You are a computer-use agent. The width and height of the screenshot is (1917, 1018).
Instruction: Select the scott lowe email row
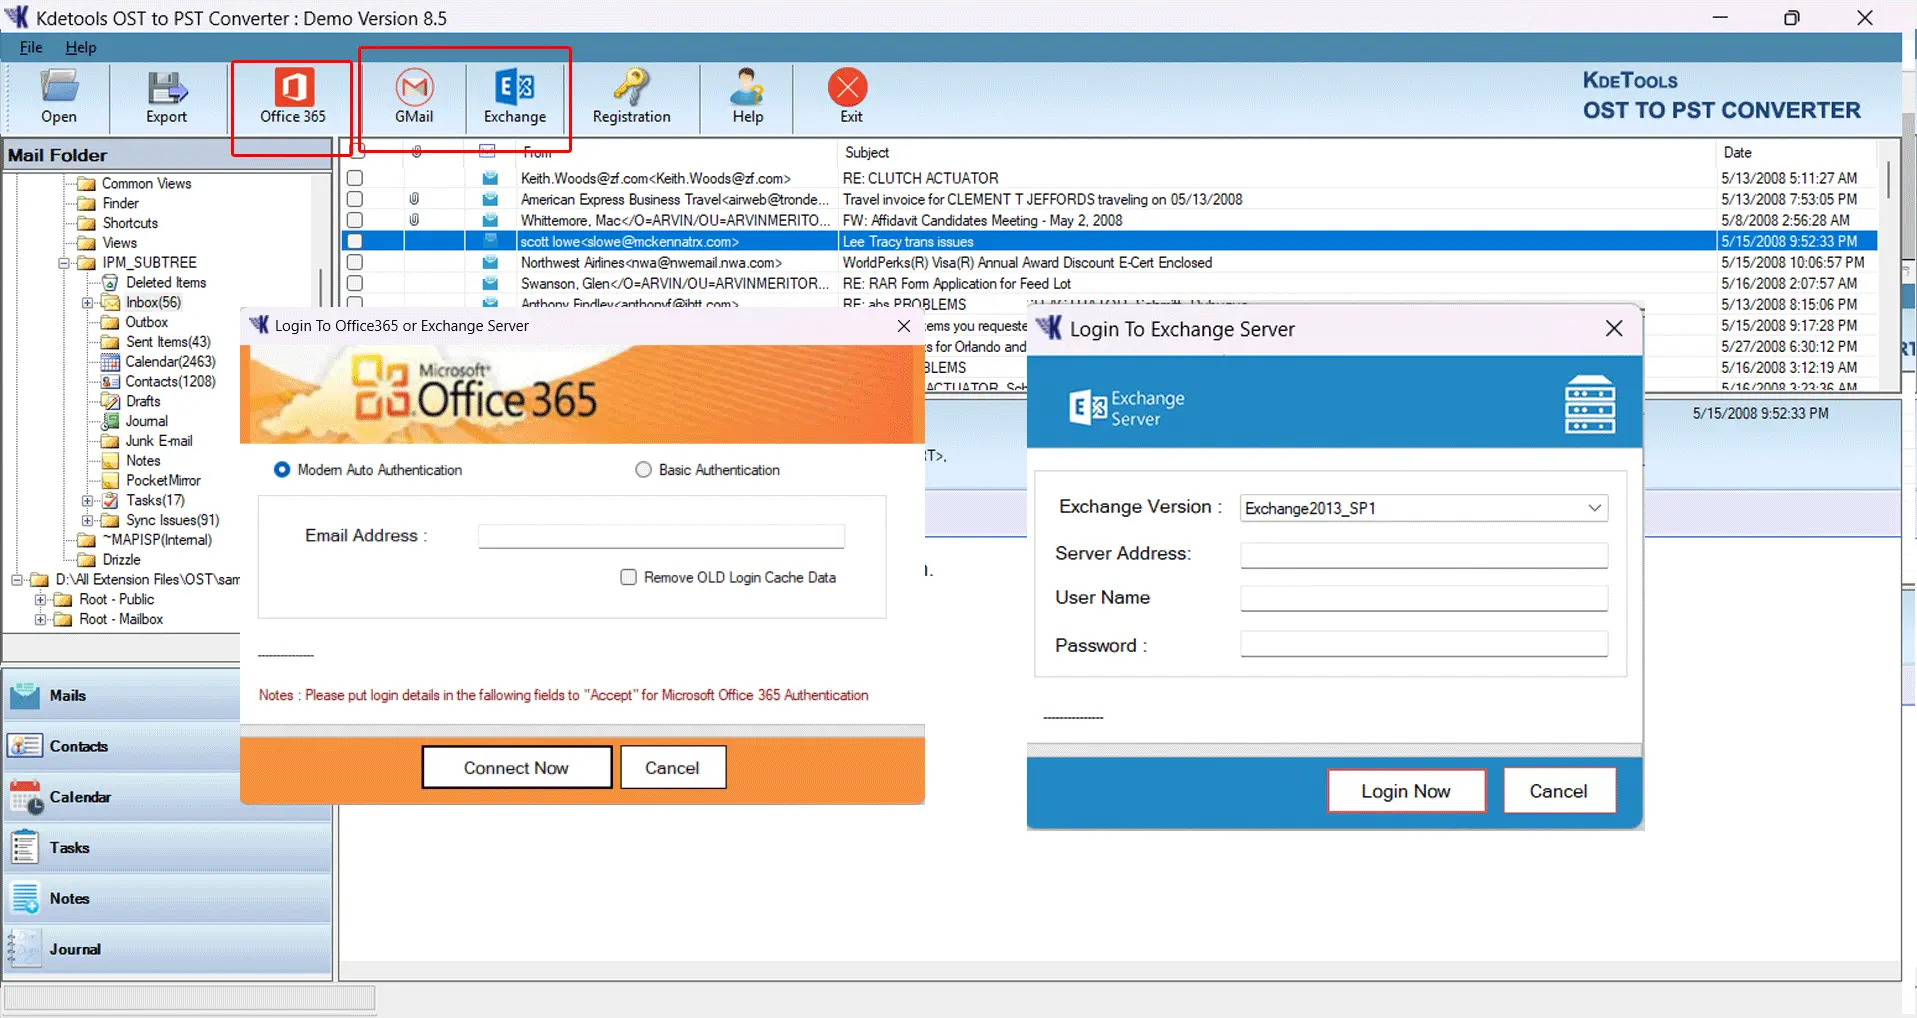[x=1108, y=241]
